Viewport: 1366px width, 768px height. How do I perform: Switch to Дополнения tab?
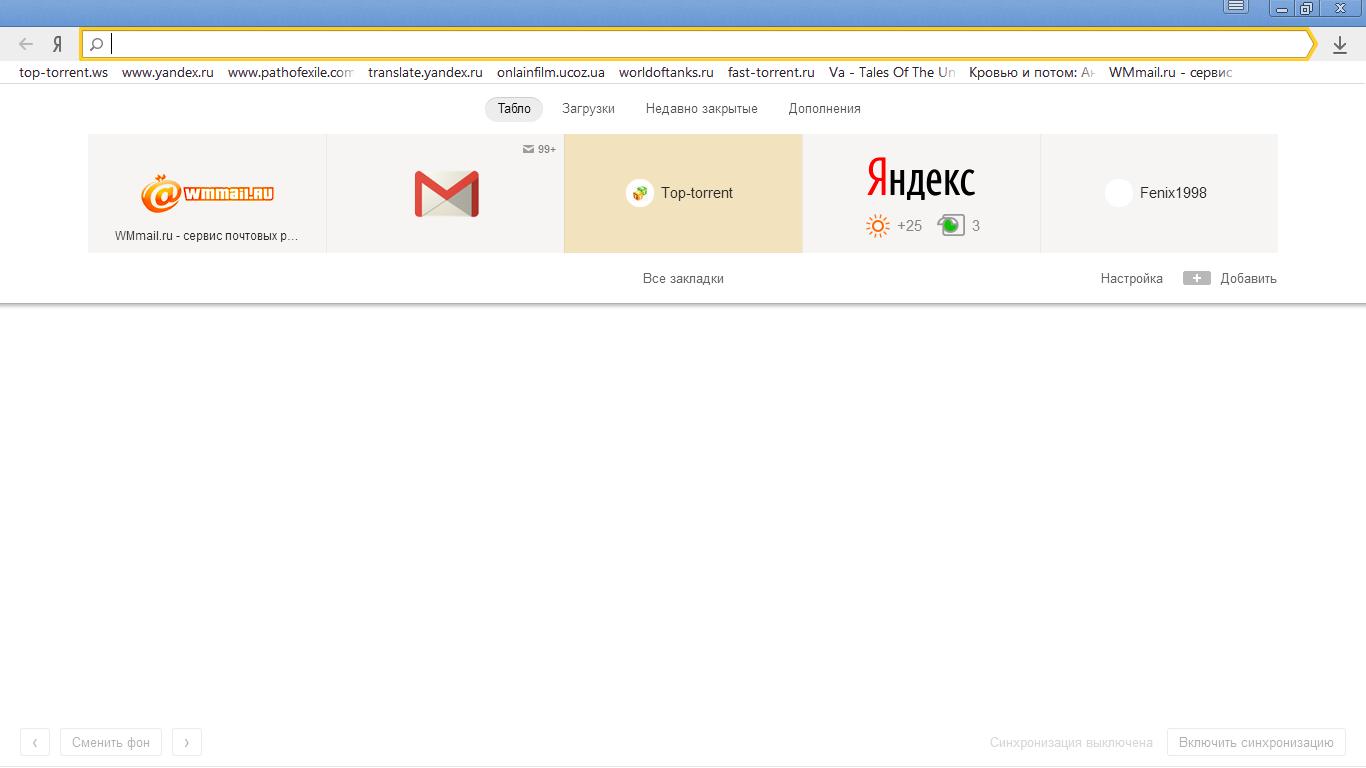(x=825, y=108)
